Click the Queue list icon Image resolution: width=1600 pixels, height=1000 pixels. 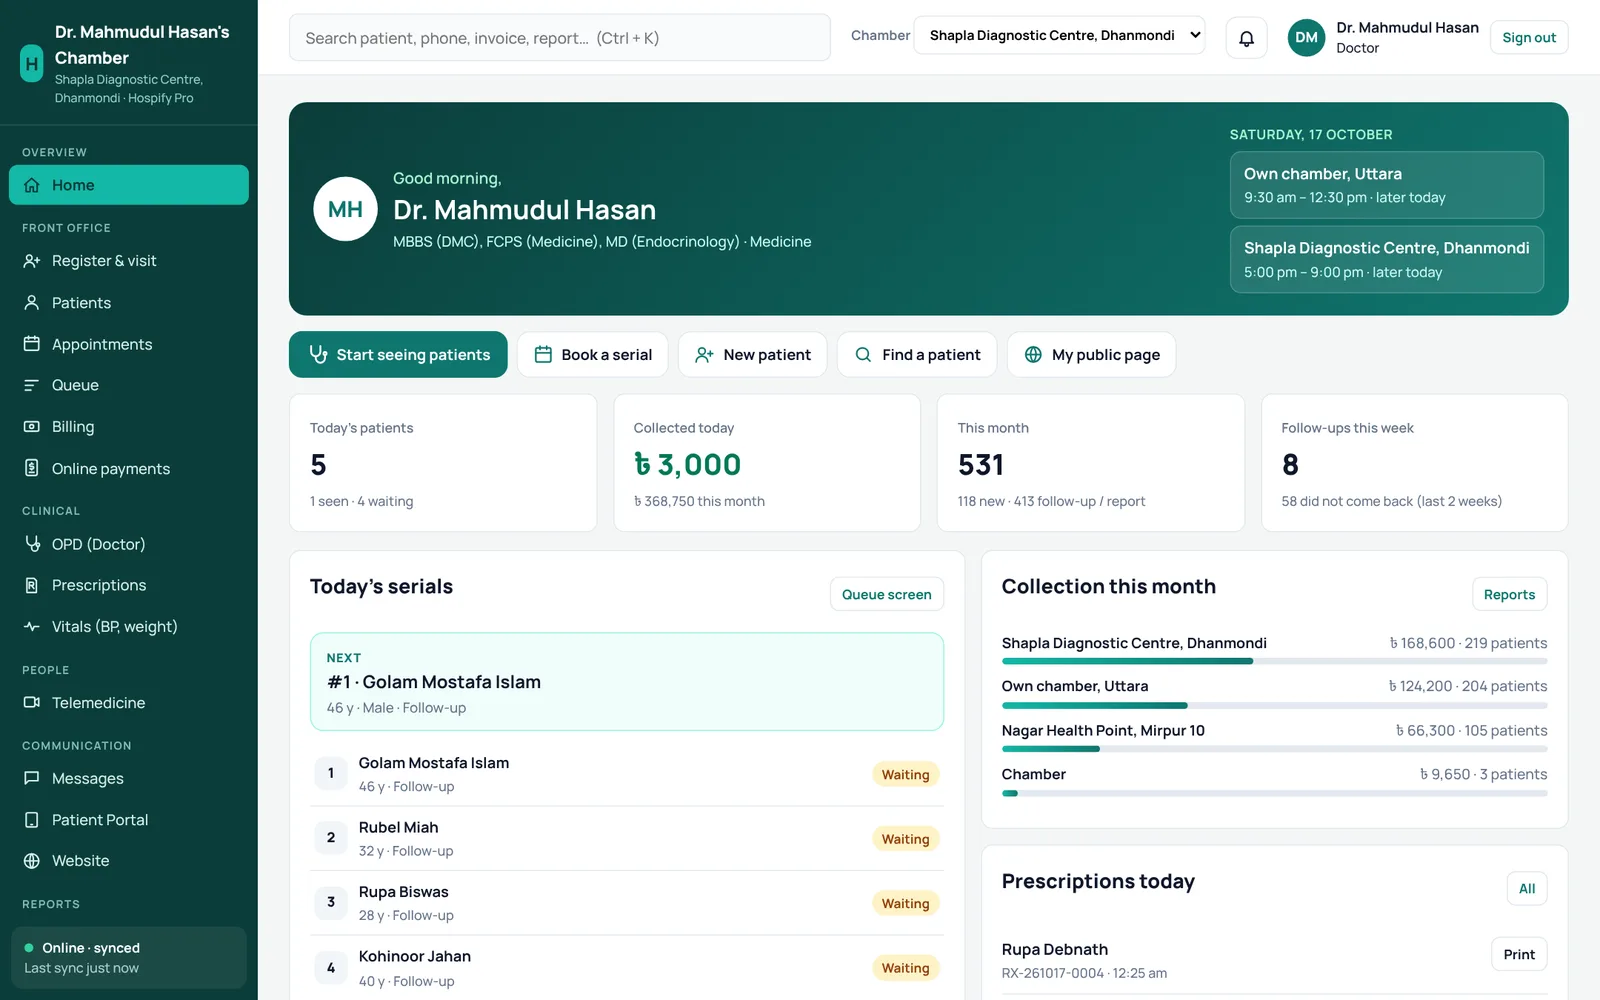(x=32, y=385)
